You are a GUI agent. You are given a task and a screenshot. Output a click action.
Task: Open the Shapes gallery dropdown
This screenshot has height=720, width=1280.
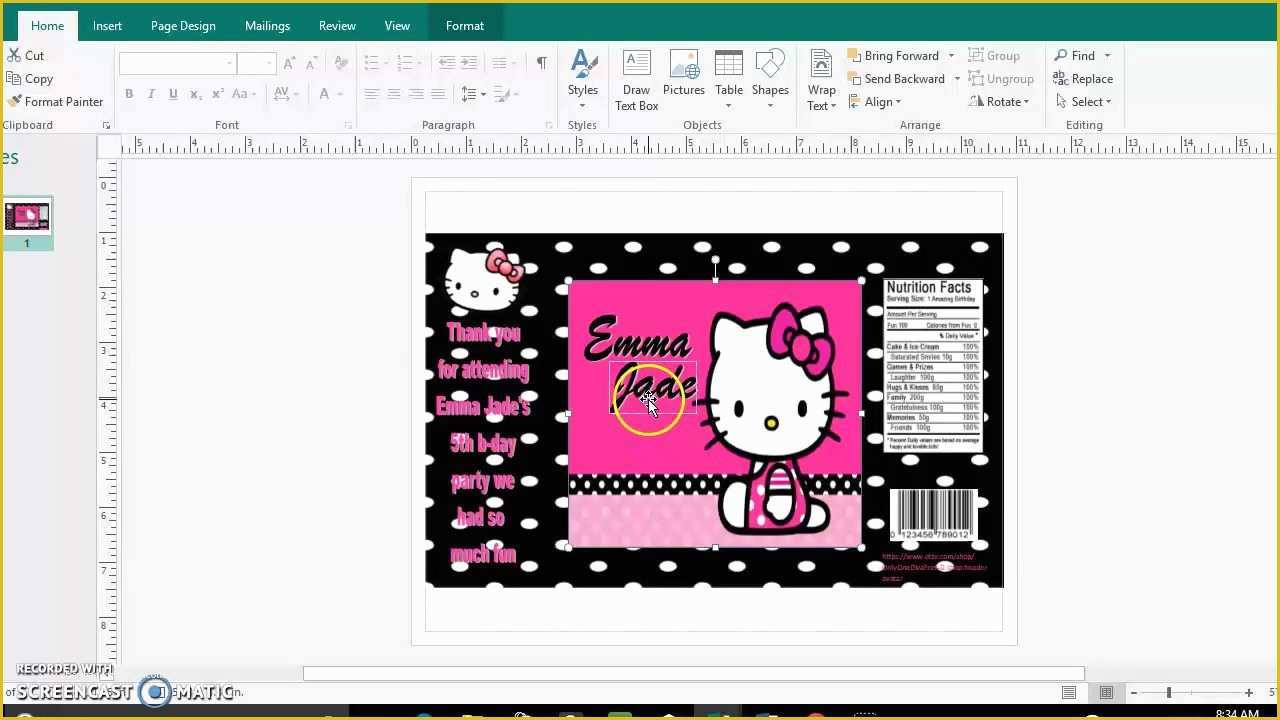click(x=770, y=80)
